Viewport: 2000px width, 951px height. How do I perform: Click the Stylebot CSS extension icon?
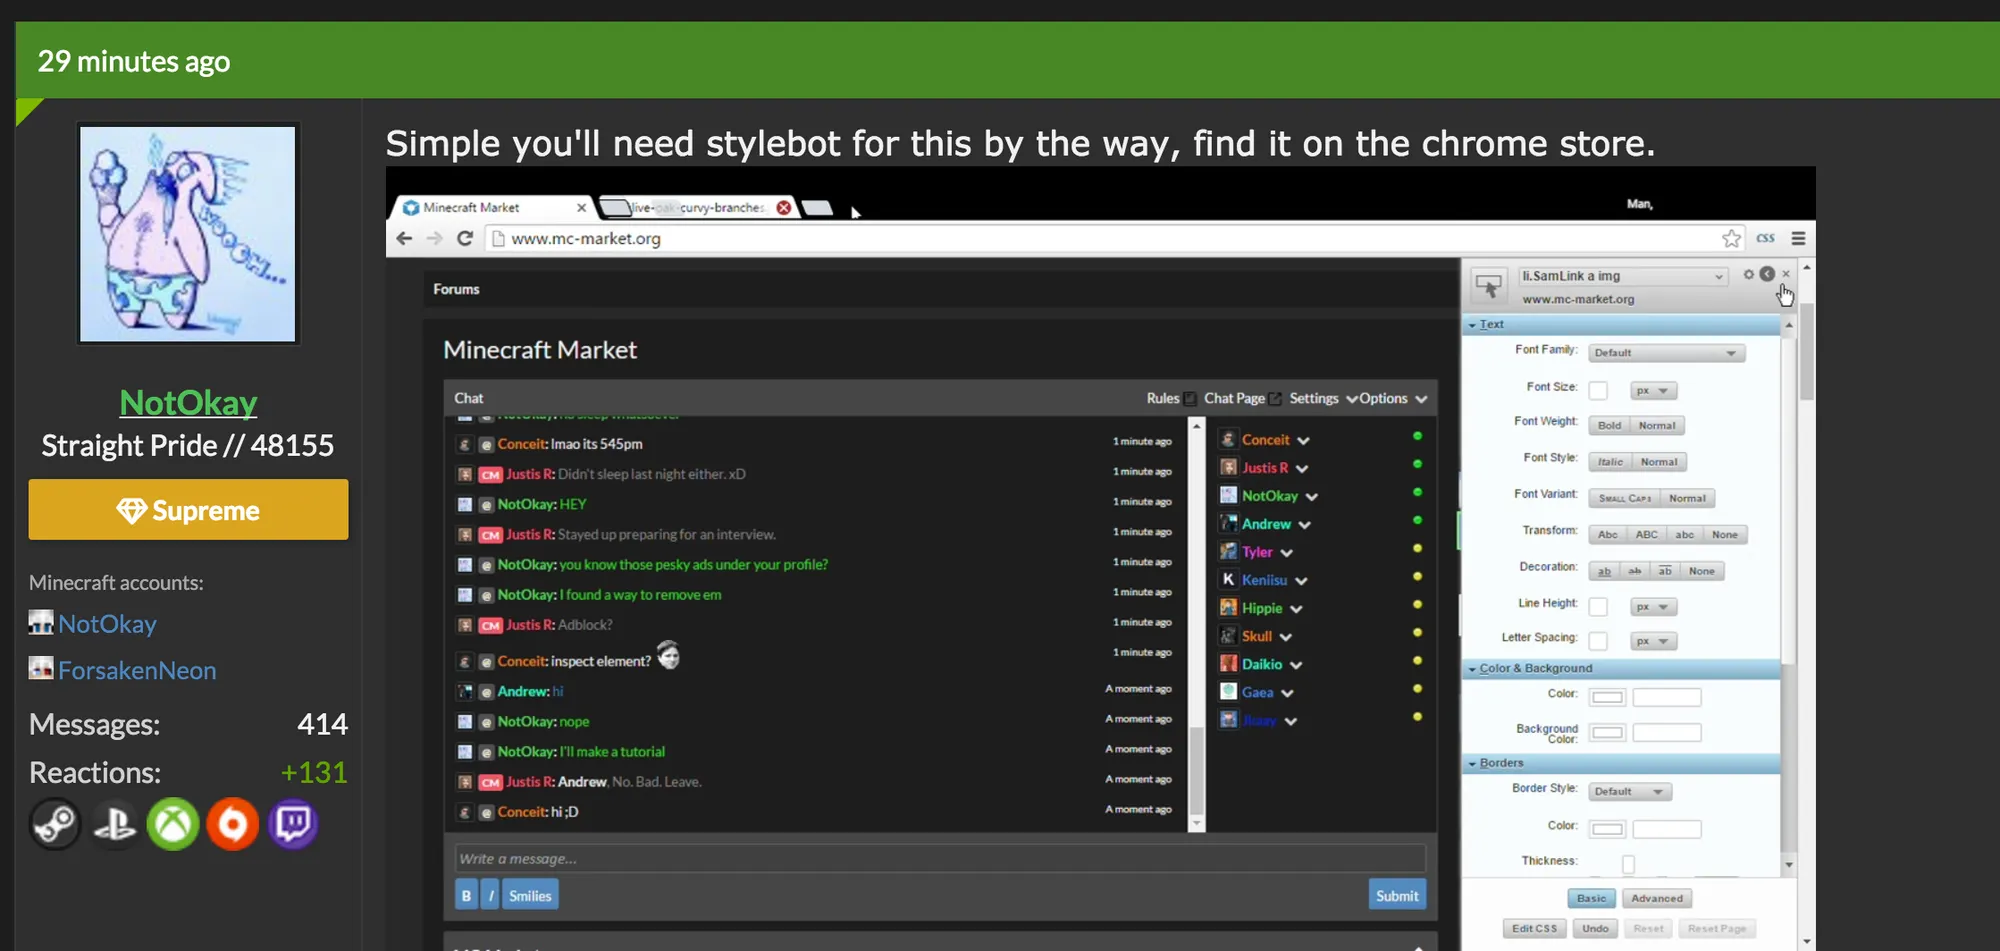(x=1766, y=238)
